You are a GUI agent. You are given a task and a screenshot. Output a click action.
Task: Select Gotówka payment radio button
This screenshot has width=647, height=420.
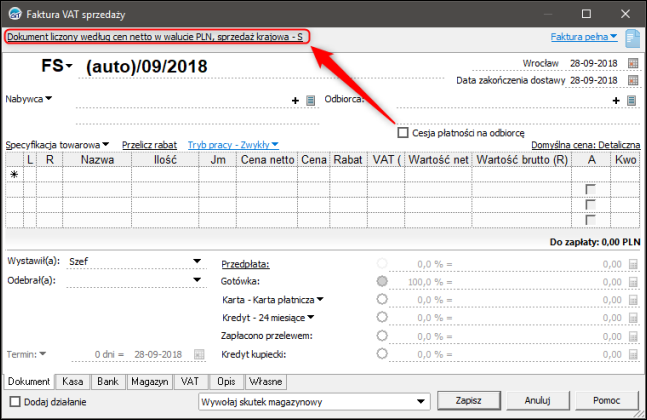click(x=382, y=281)
